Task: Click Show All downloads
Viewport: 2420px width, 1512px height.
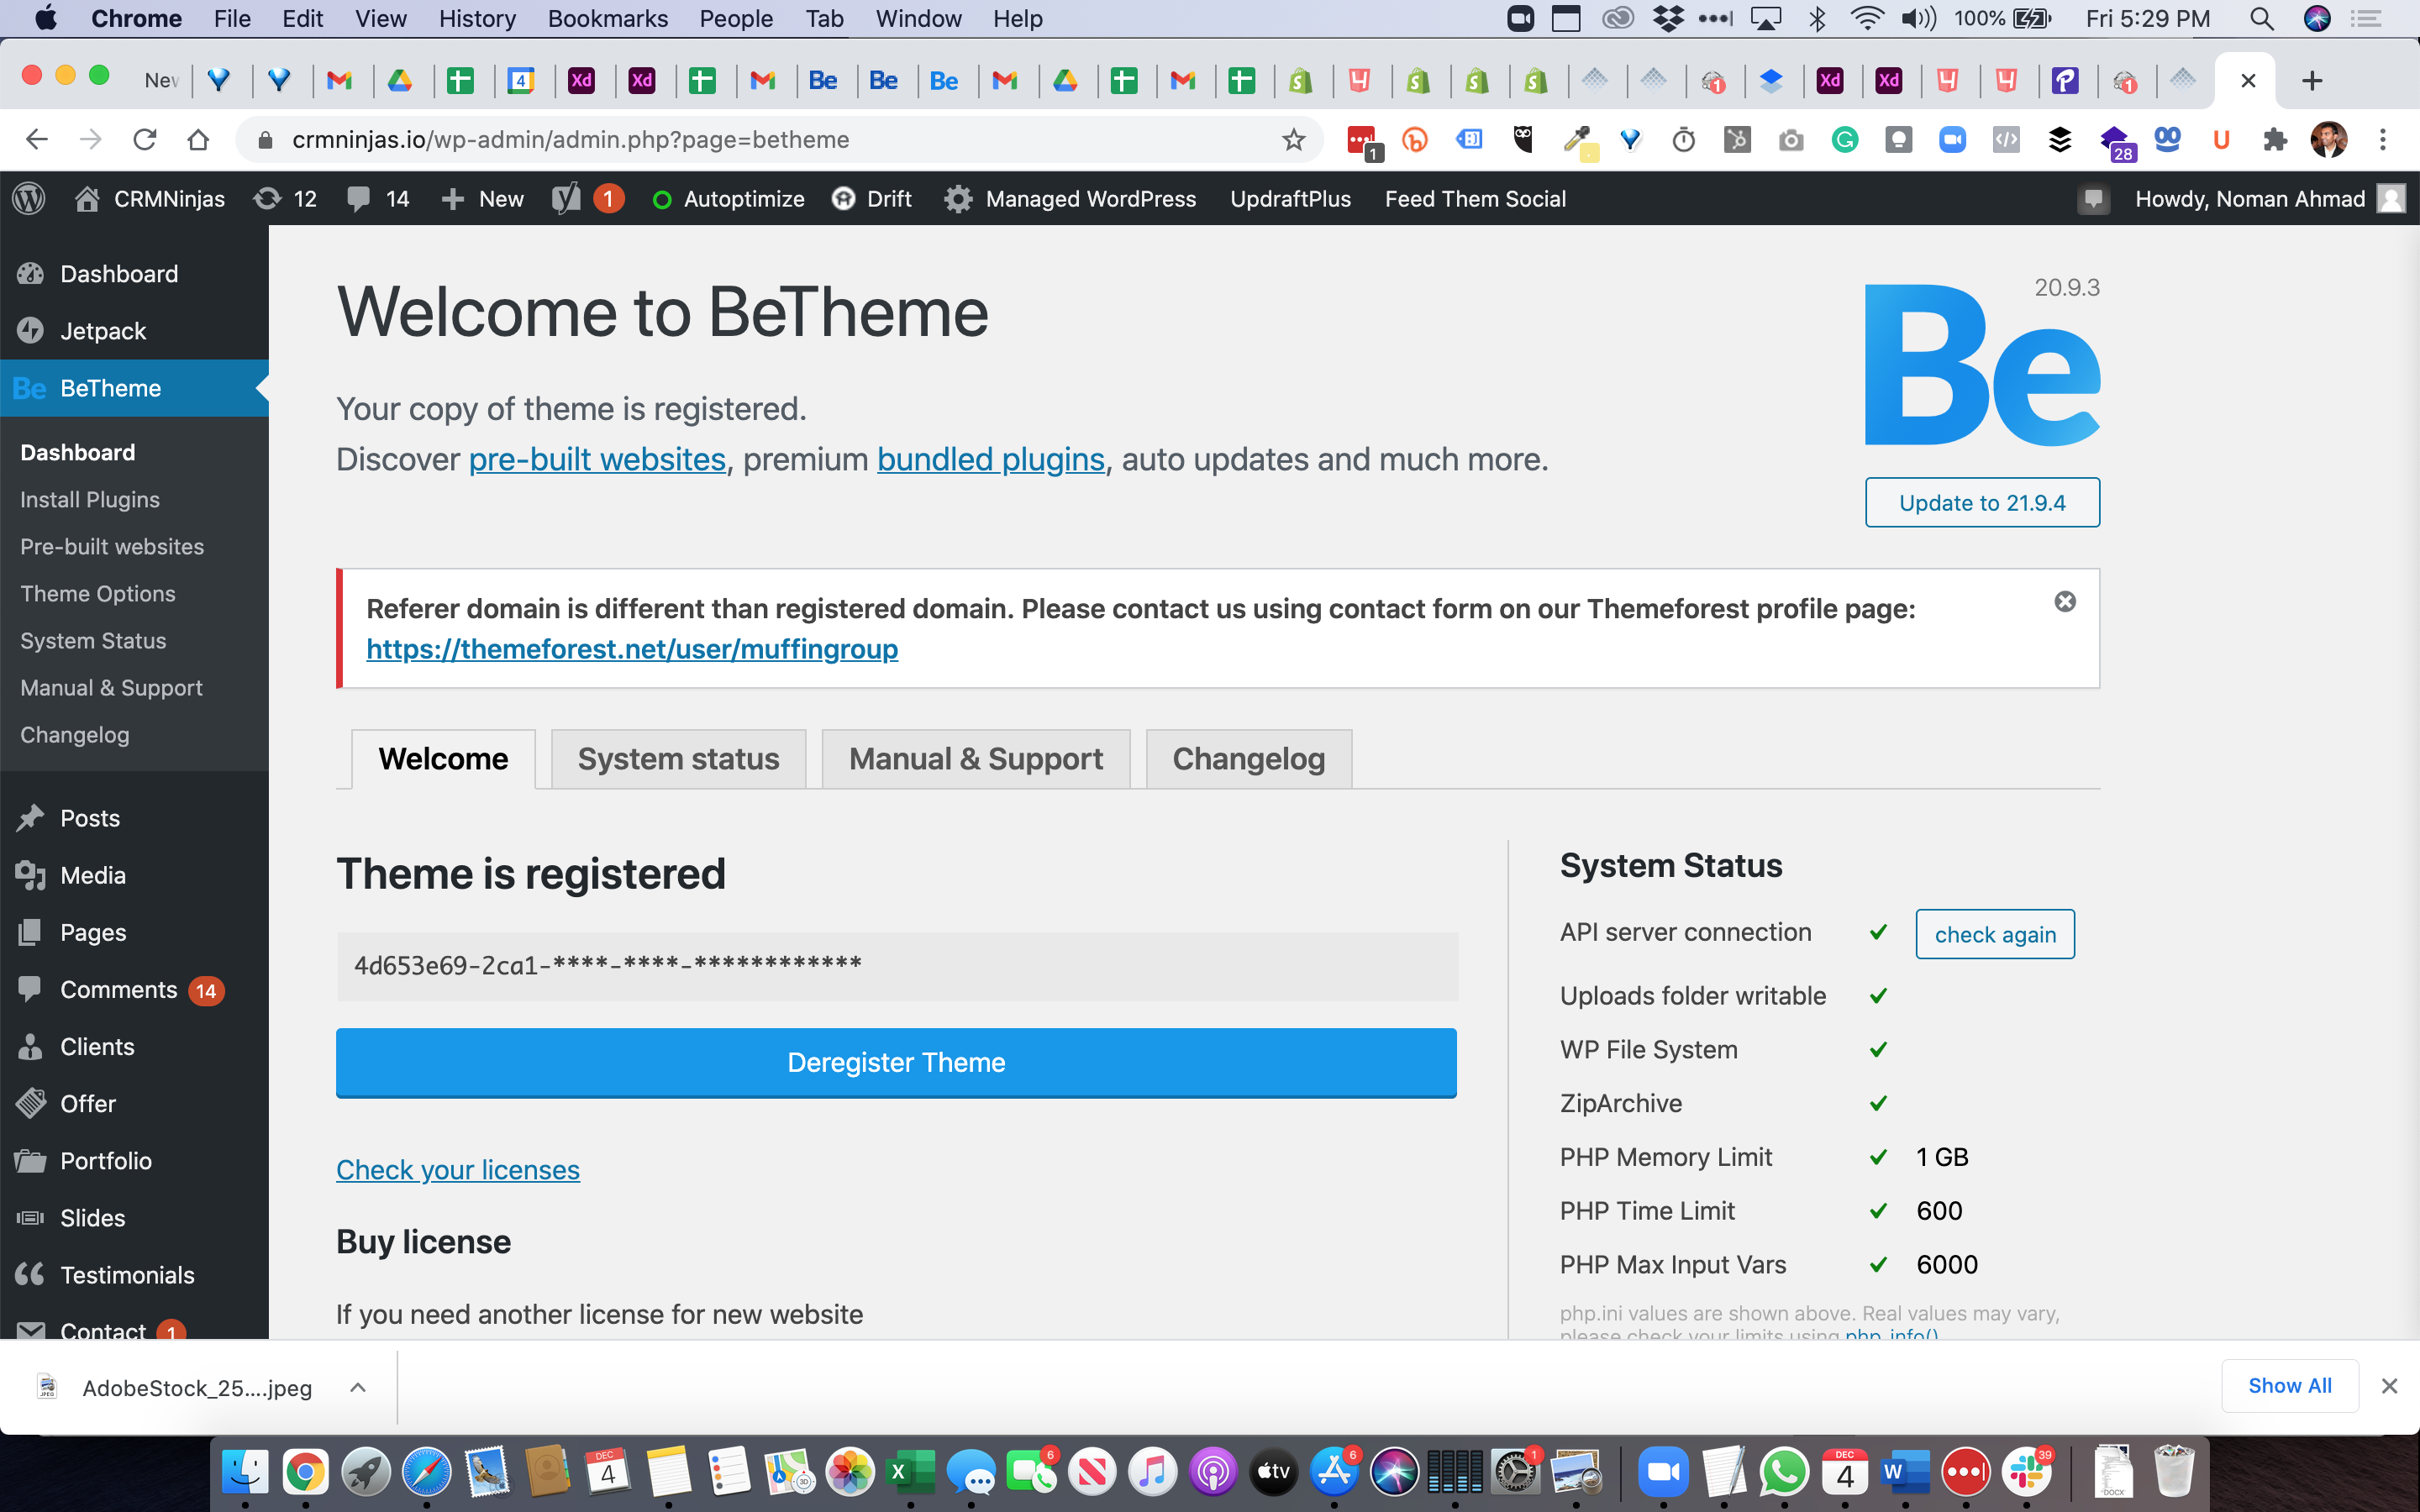Action: point(2290,1386)
